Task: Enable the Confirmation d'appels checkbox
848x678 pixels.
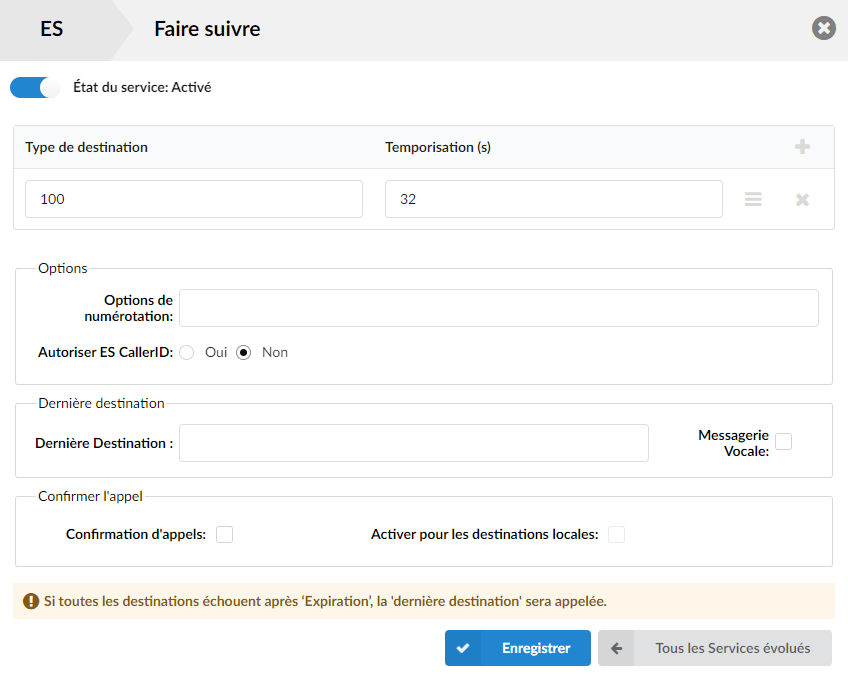Action: 224,534
